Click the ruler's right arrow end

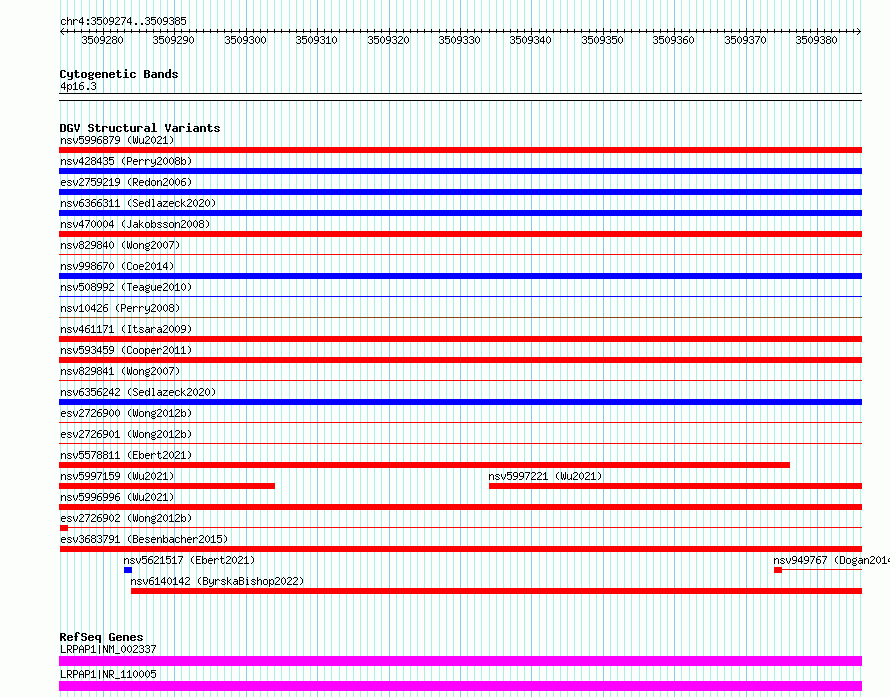(x=859, y=32)
